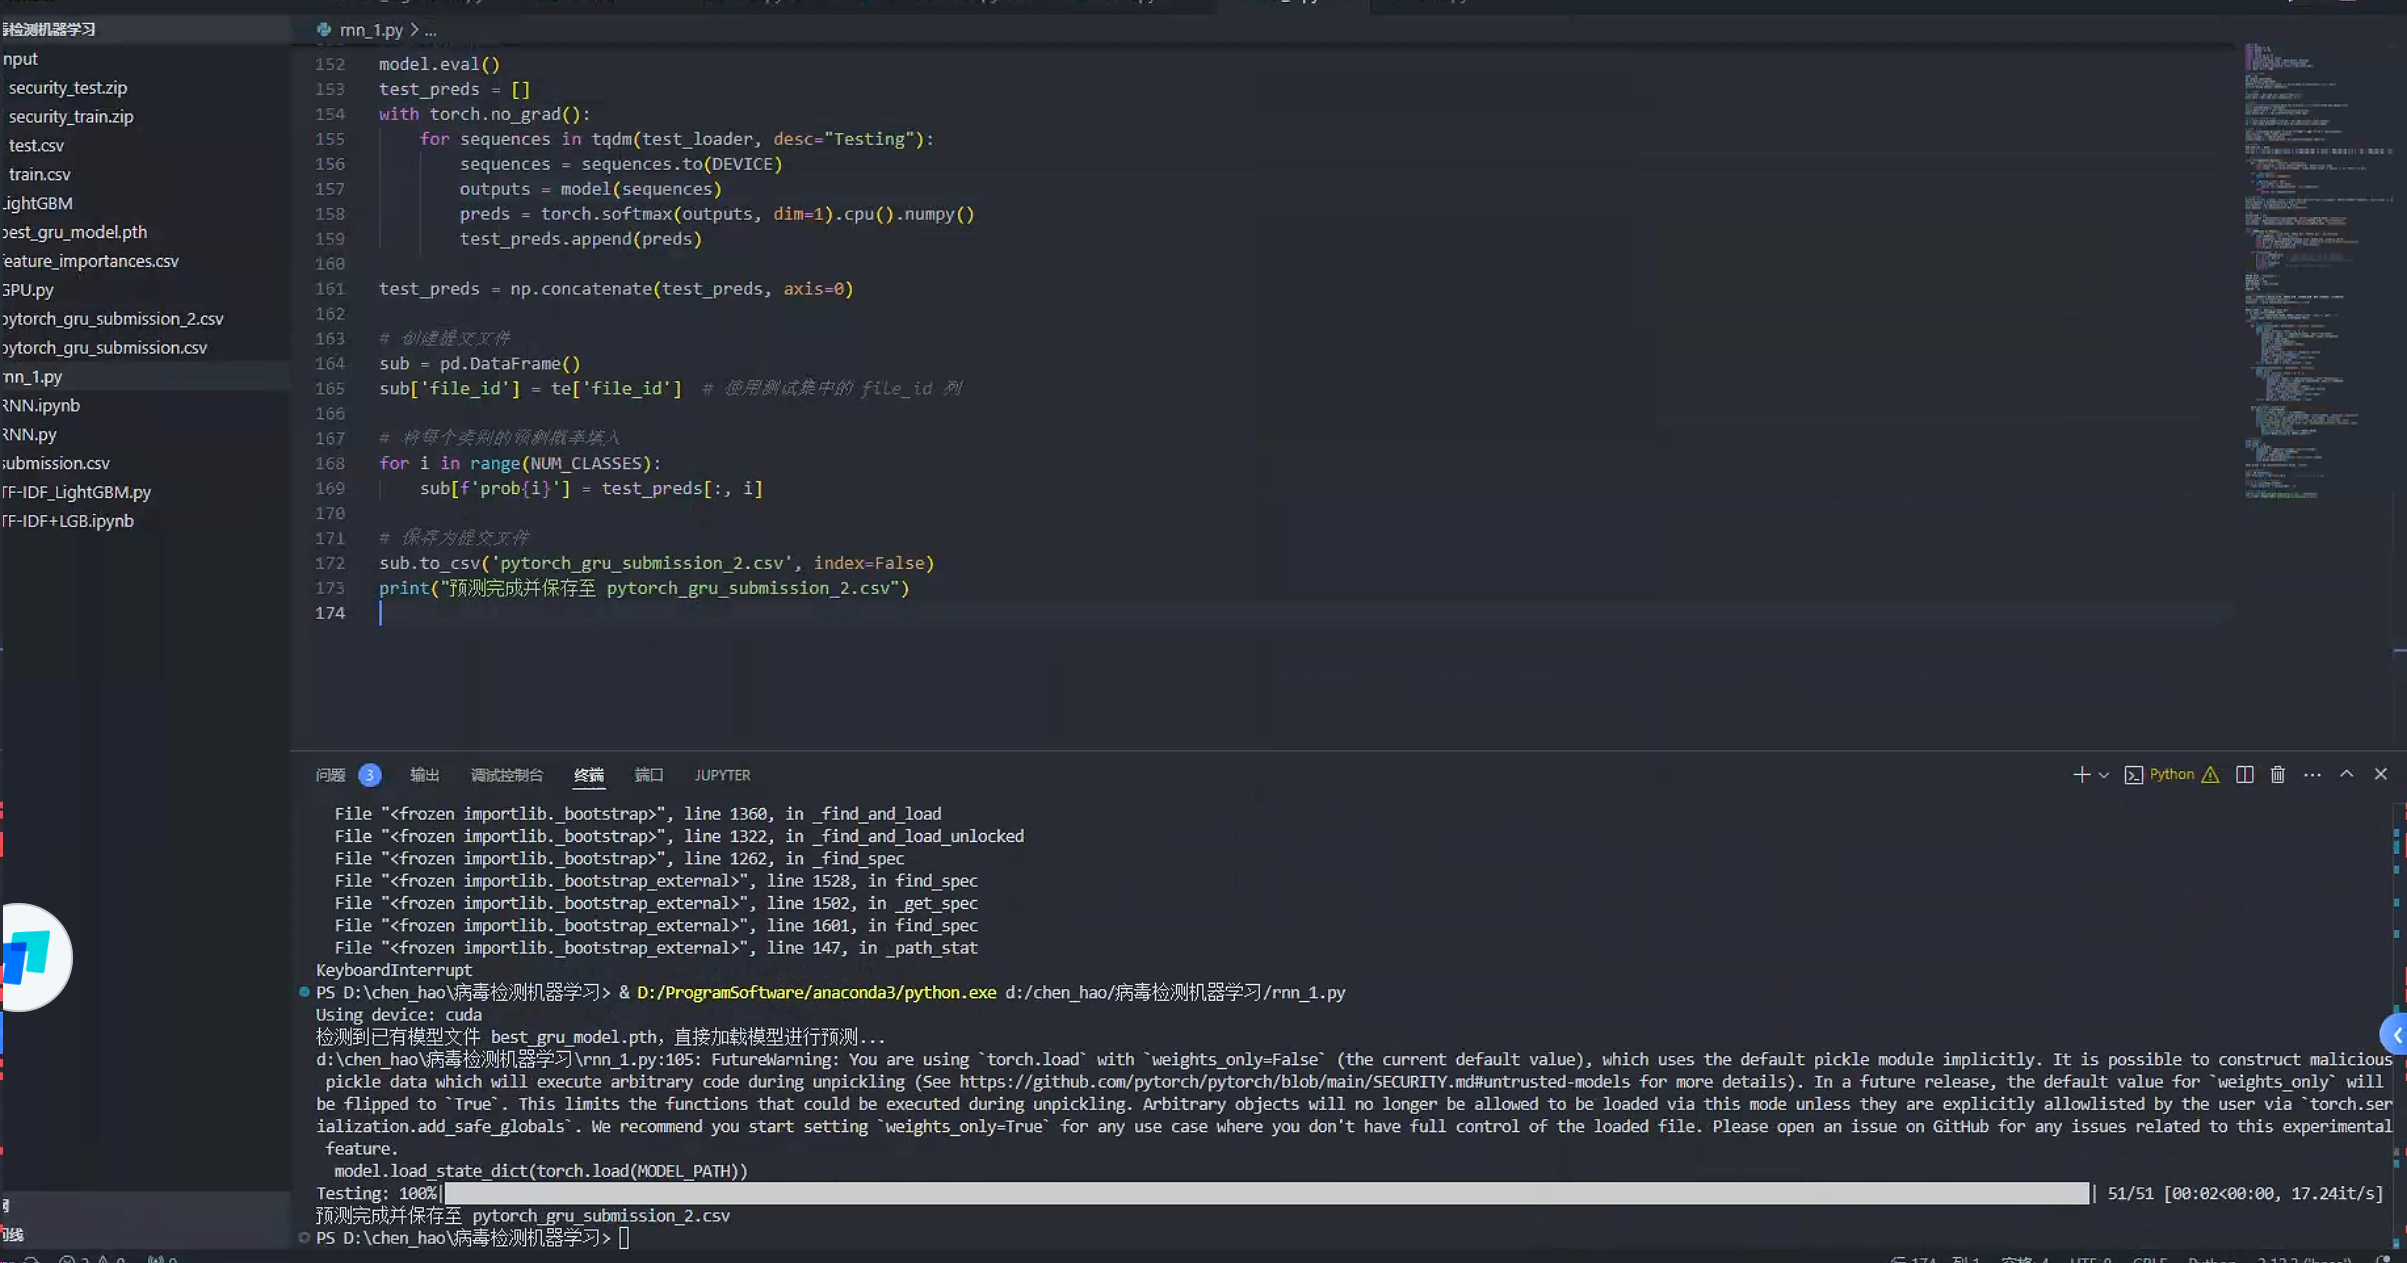The image size is (2407, 1263).
Task: Click the anaconda3/python.exe path in terminal
Action: (x=816, y=993)
